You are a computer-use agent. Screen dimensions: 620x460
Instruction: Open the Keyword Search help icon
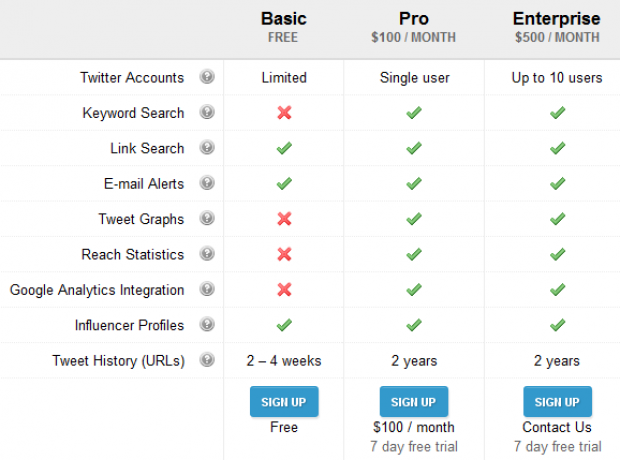click(207, 112)
